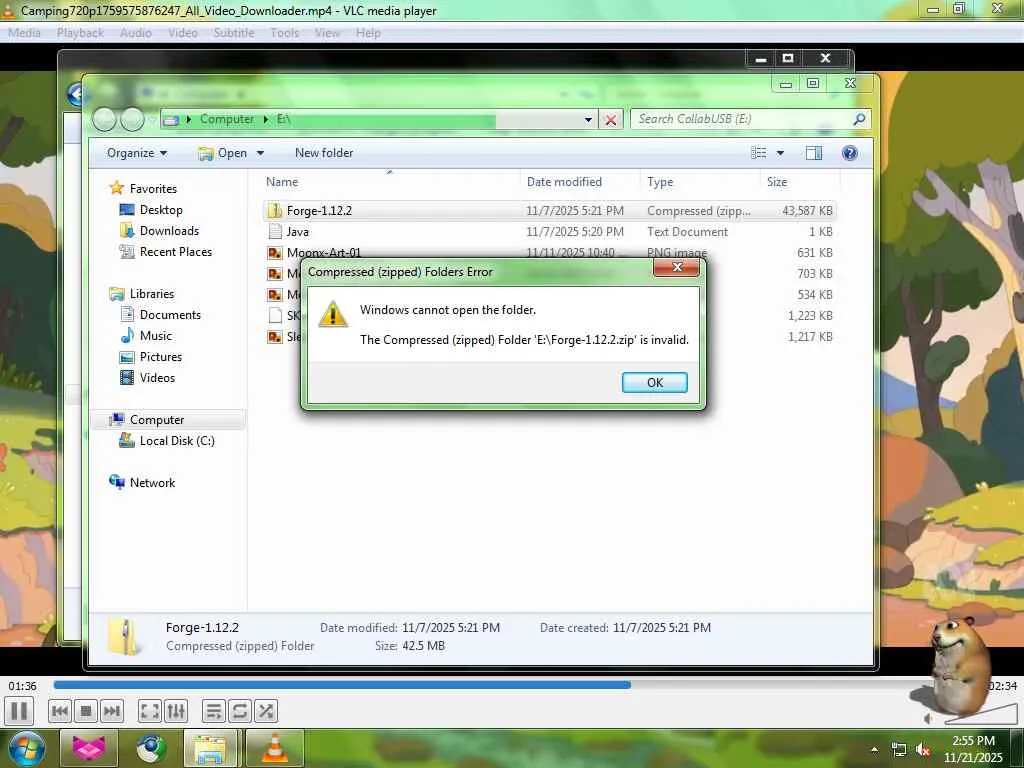
Task: Select the Forge-1.12.2 zip file
Action: coord(549,211)
